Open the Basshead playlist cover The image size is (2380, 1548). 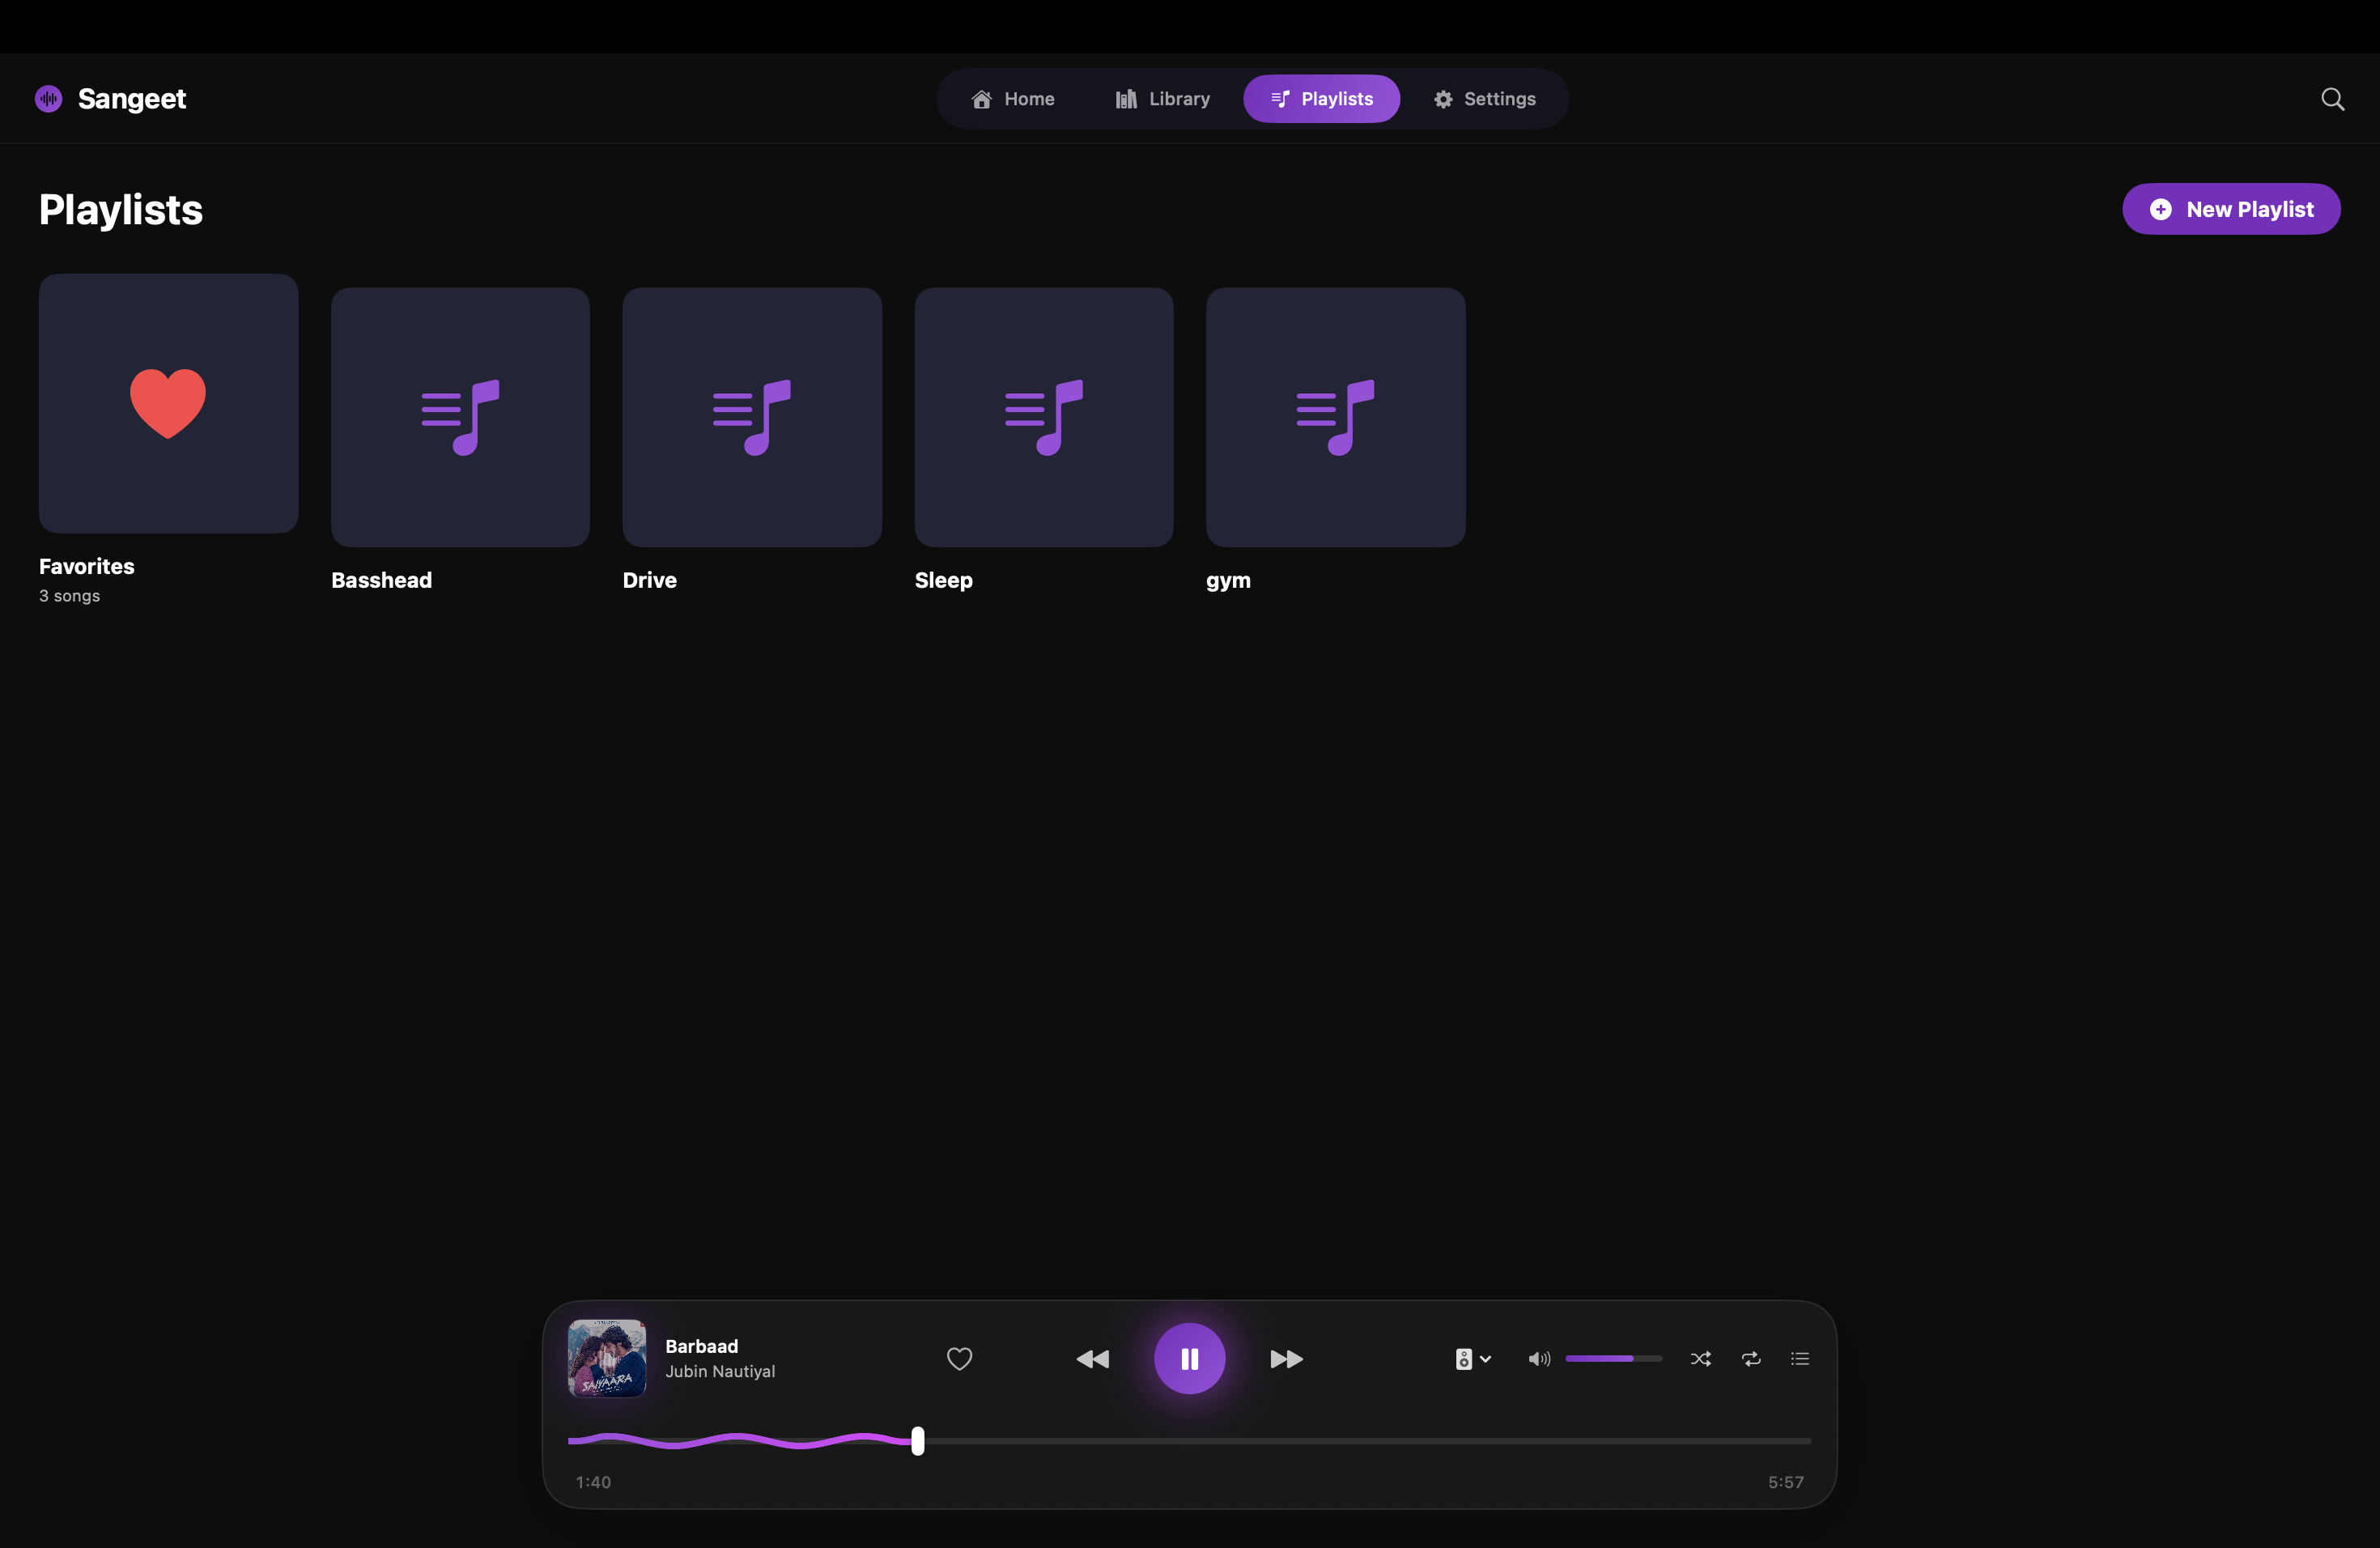pyautogui.click(x=460, y=417)
